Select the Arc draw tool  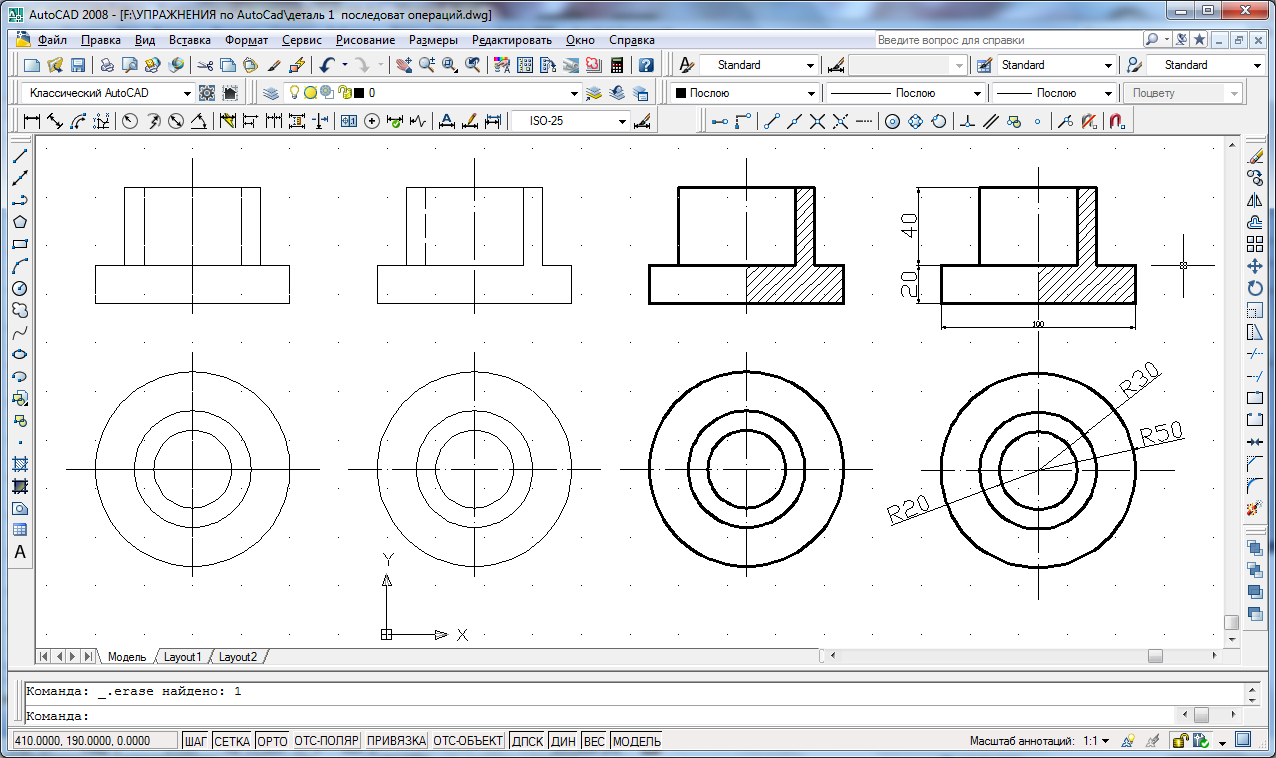coord(19,266)
